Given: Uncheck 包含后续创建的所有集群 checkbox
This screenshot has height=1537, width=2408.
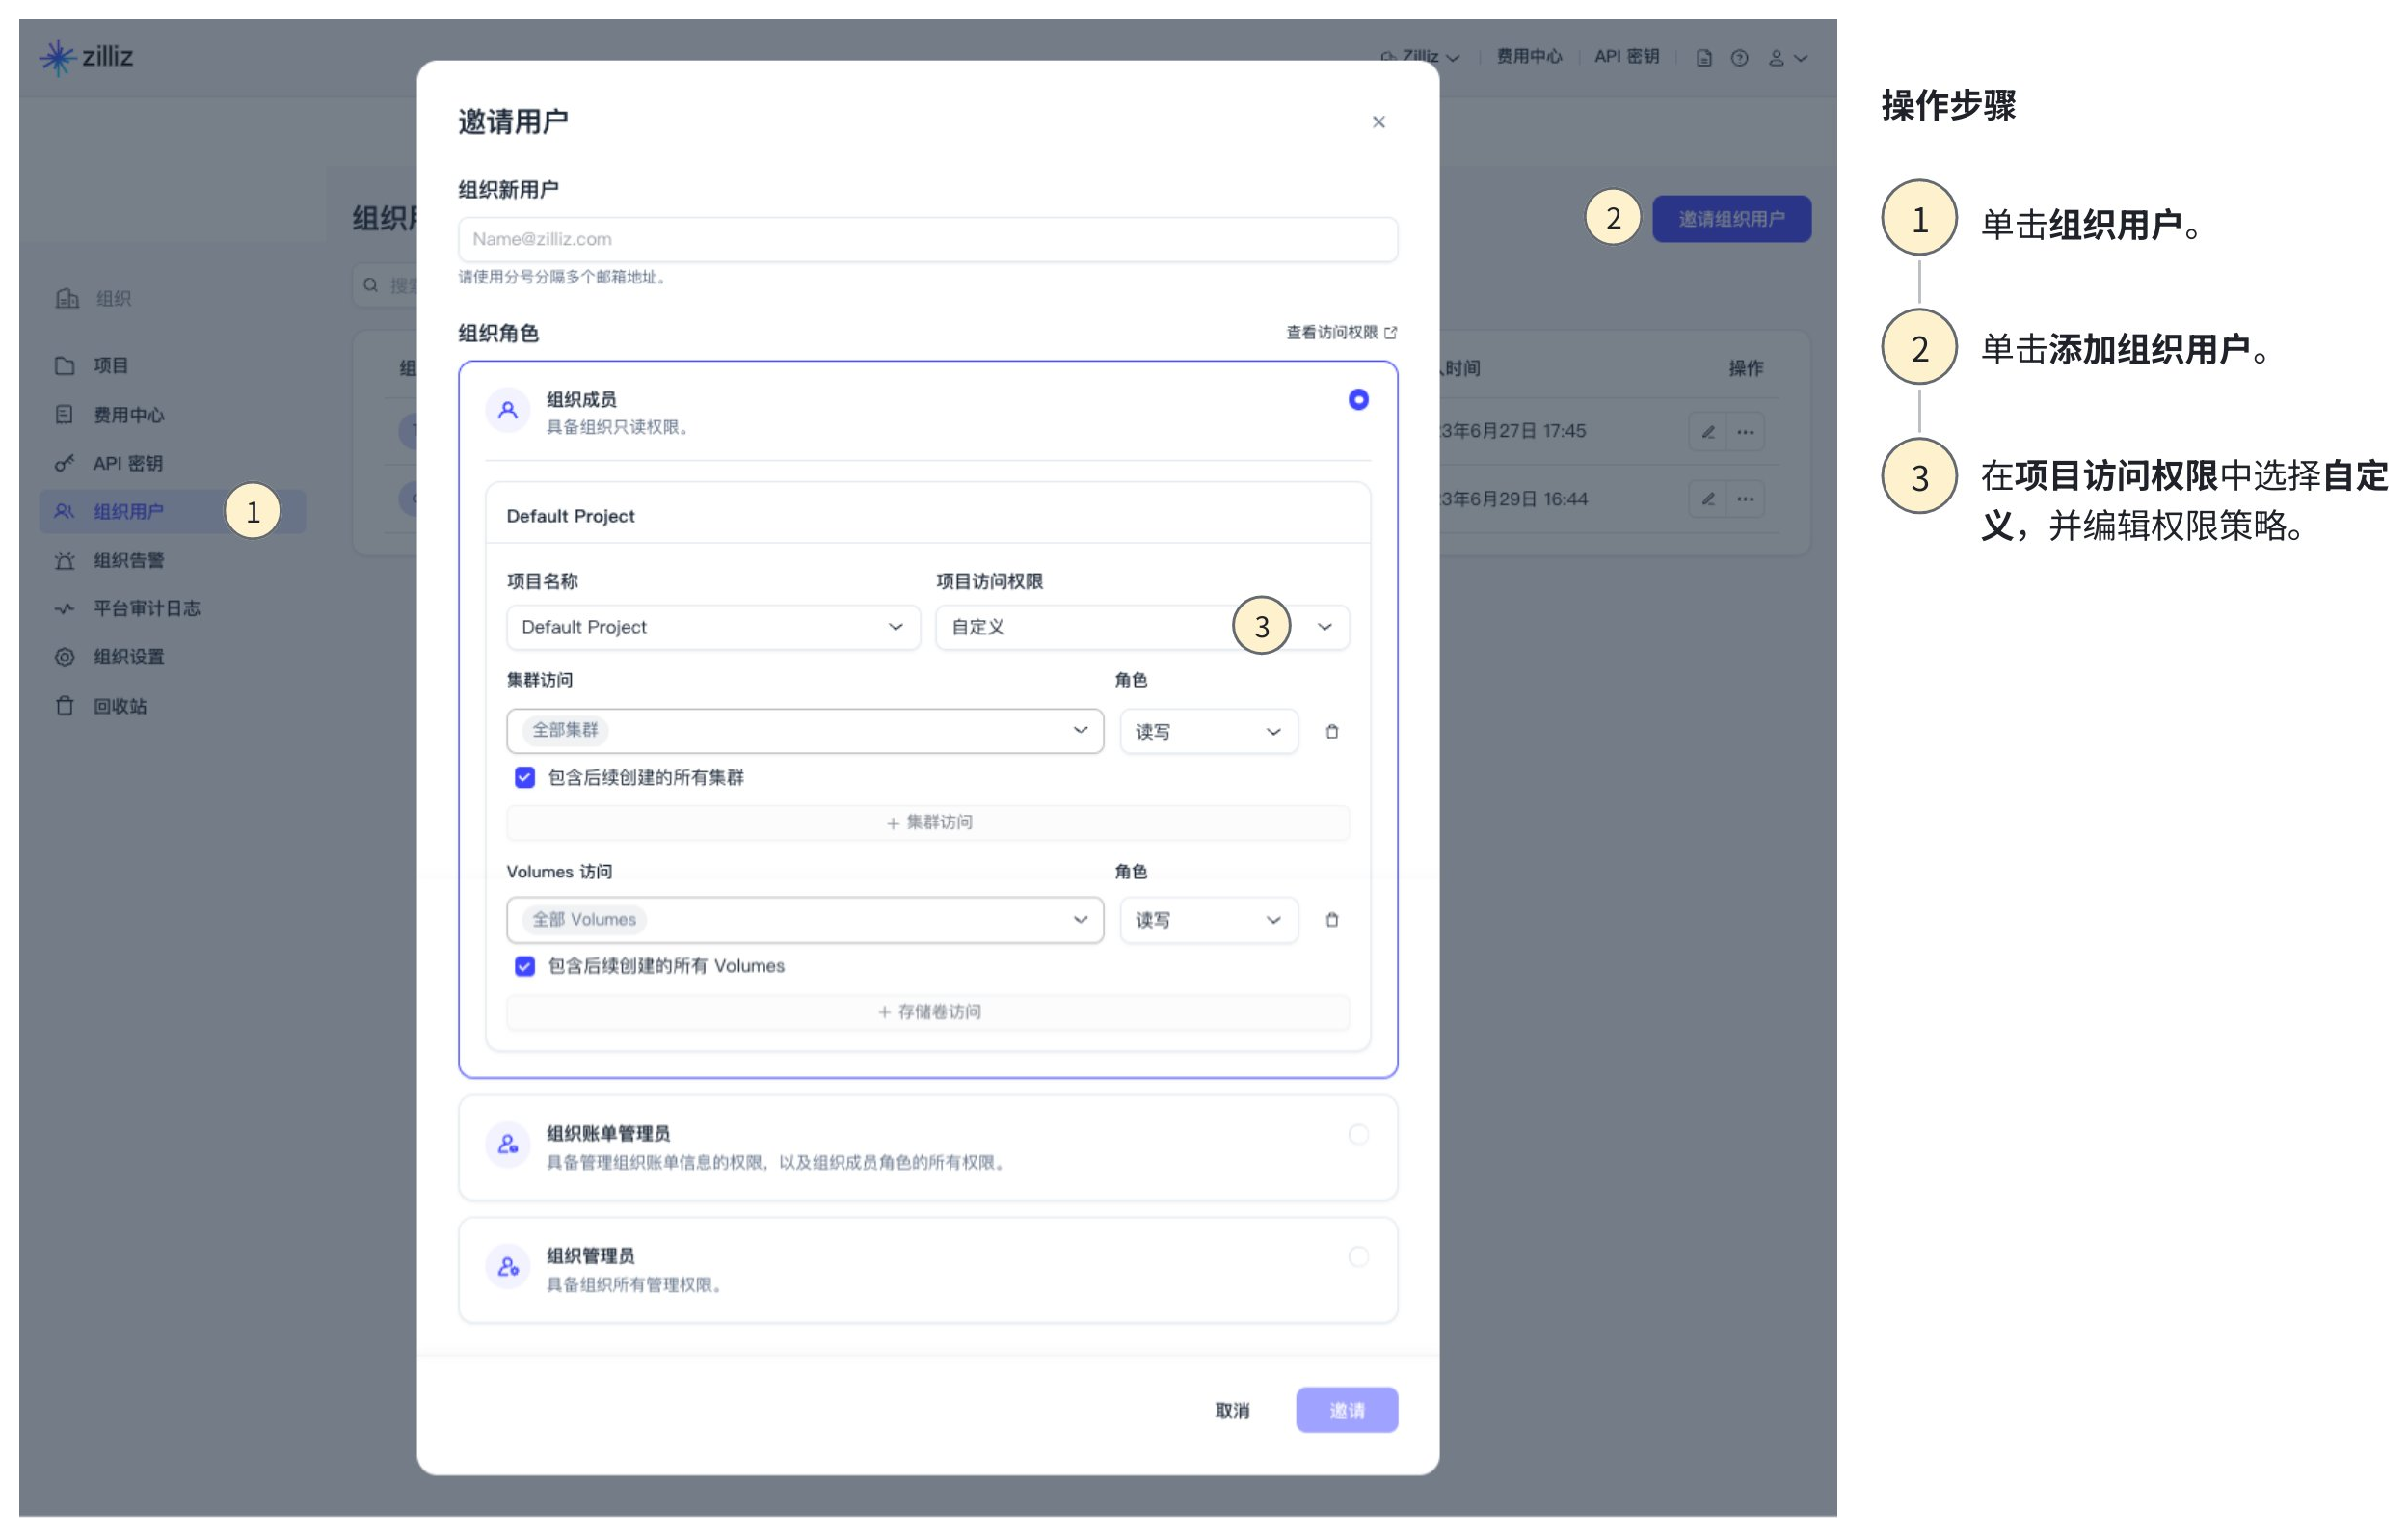Looking at the screenshot, I should click(x=524, y=778).
